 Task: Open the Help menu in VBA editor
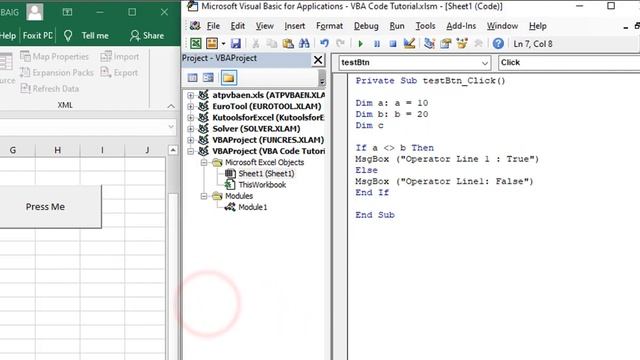click(538, 26)
